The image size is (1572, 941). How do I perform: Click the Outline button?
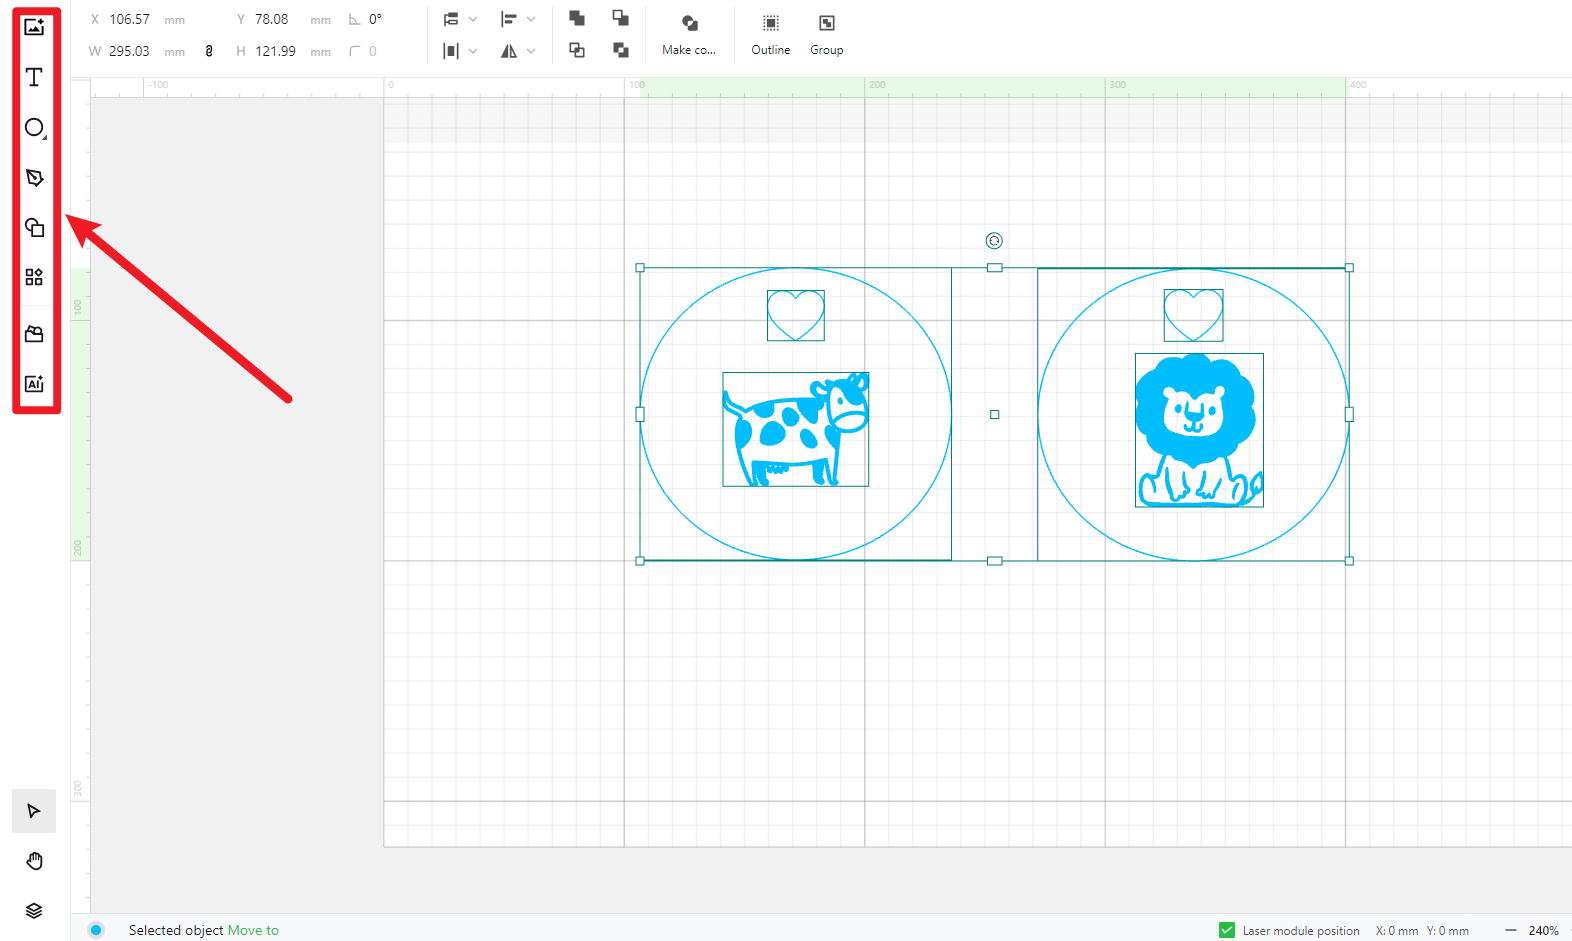click(770, 34)
